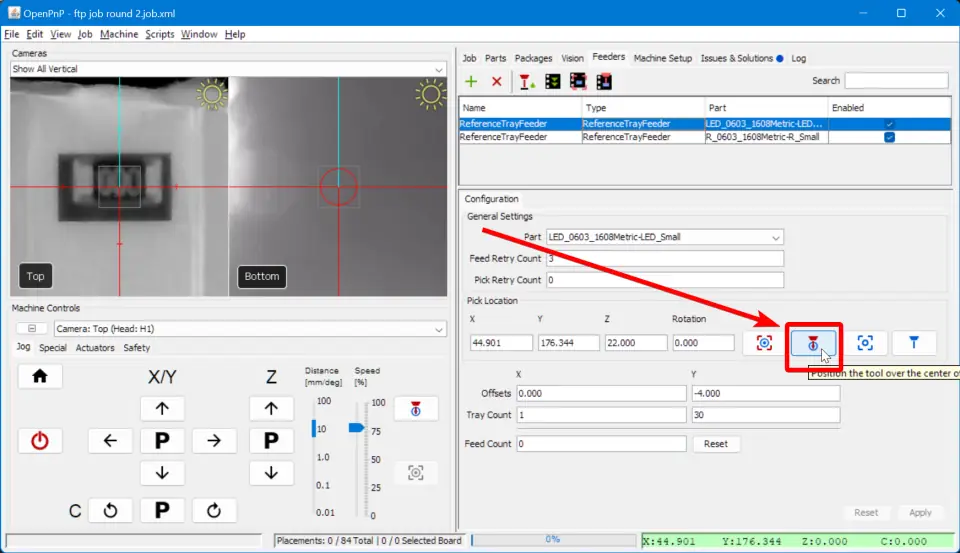Click the blue capture tool location icon

tap(914, 343)
